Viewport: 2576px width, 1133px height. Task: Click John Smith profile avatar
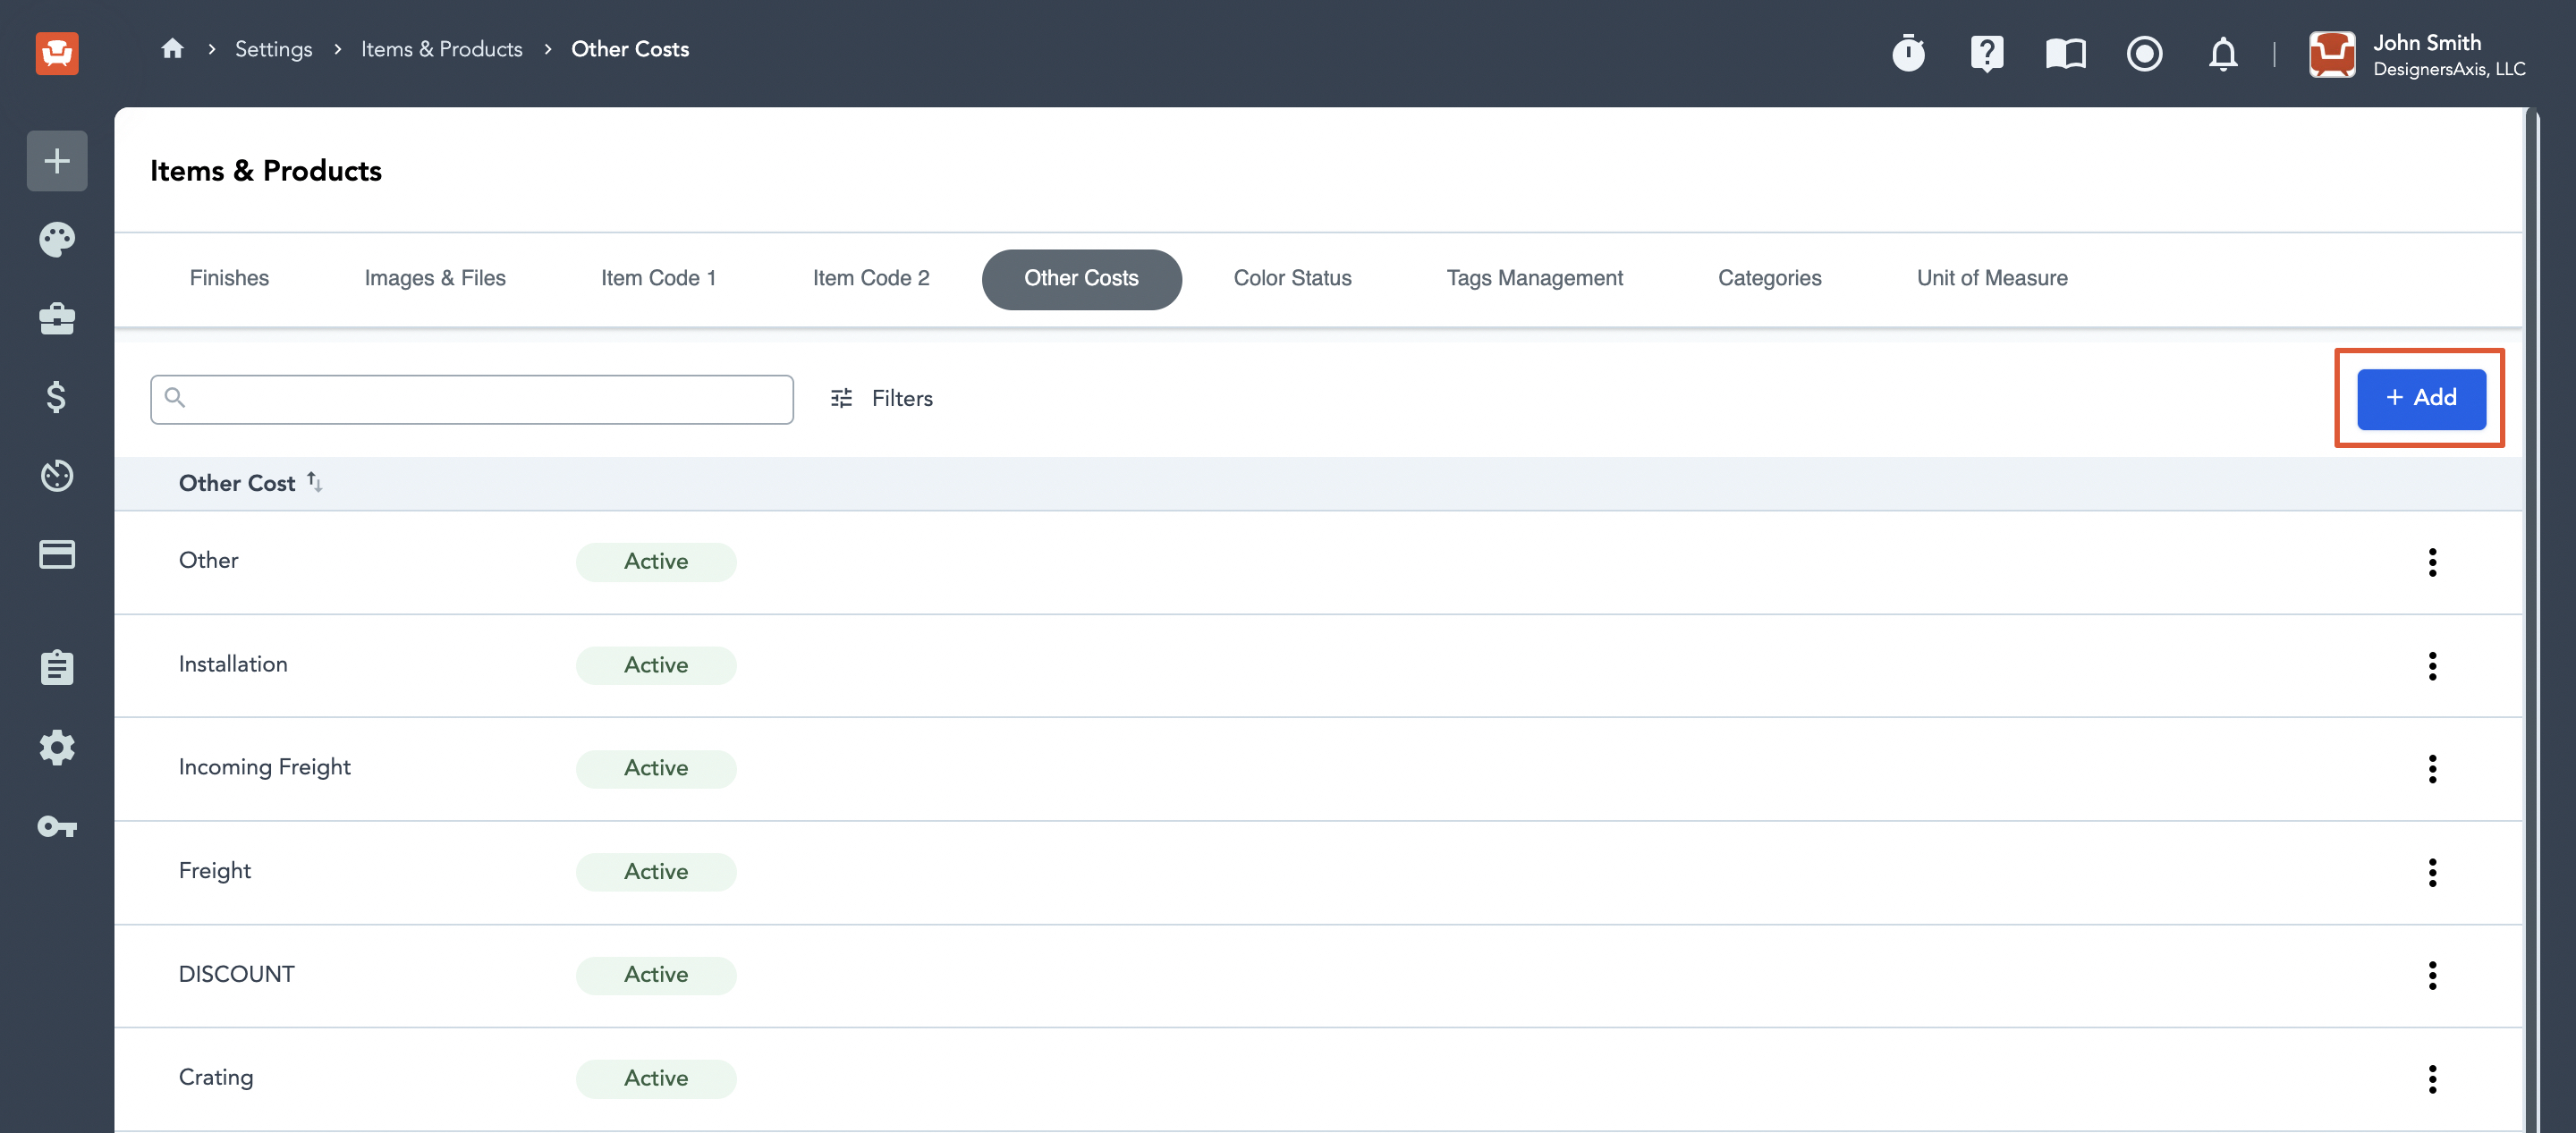[2331, 53]
